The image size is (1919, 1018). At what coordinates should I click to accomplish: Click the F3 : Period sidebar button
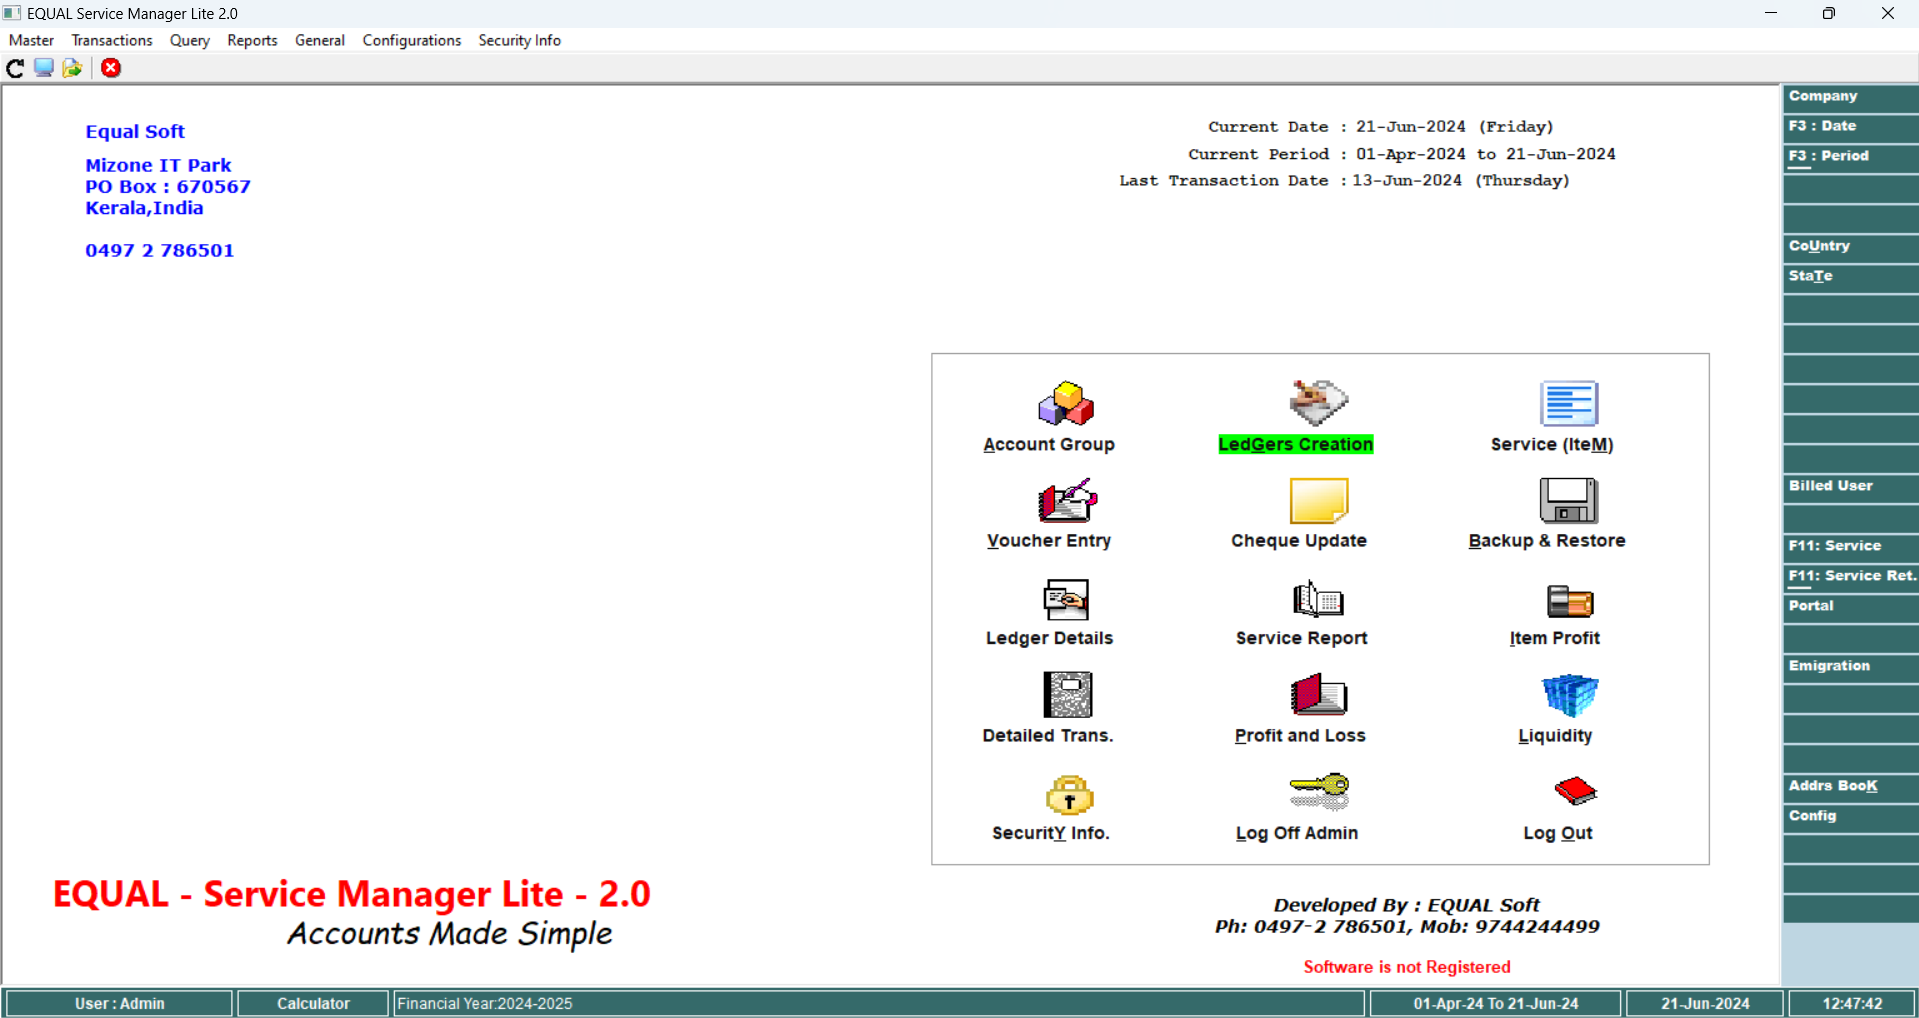tap(1849, 157)
